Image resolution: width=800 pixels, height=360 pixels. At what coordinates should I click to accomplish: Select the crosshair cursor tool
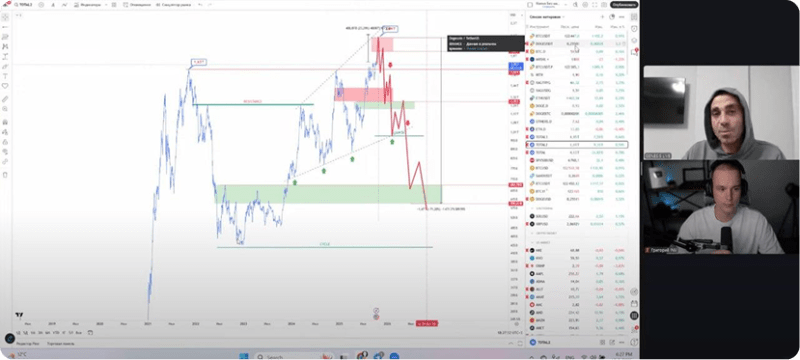pyautogui.click(x=5, y=17)
